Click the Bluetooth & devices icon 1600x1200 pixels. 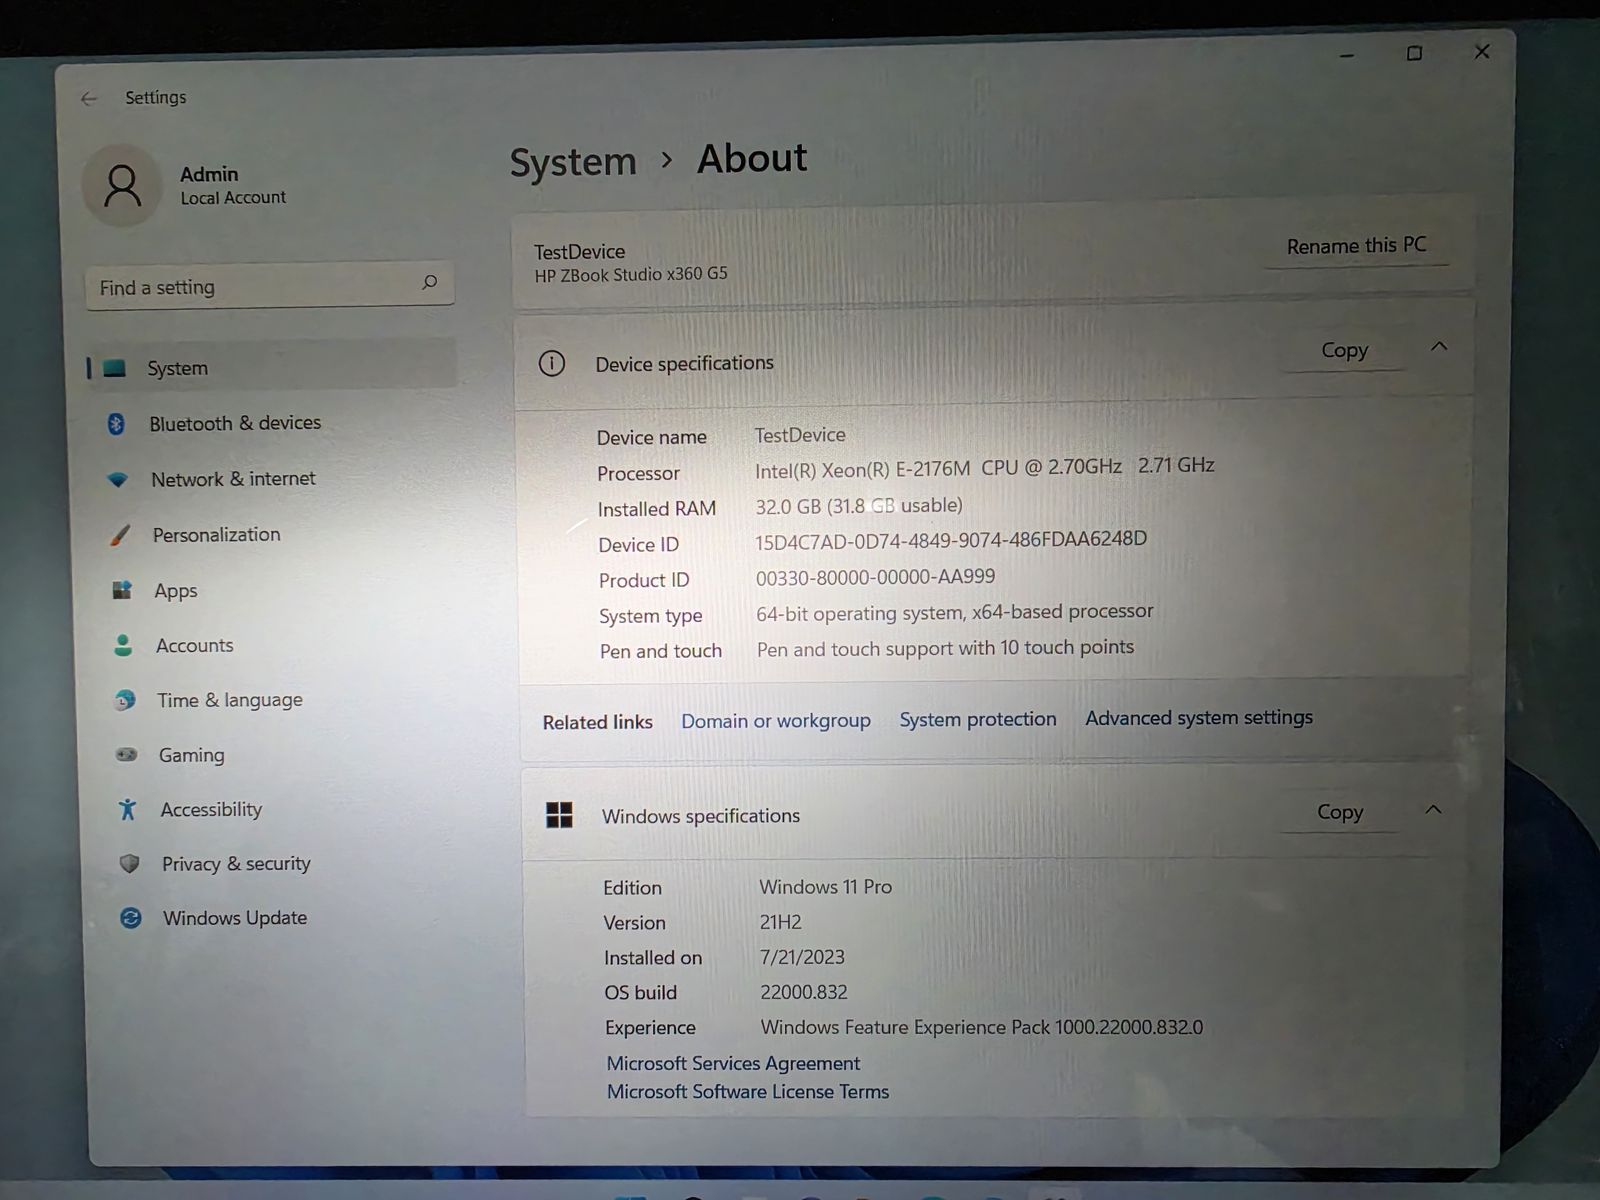coord(116,424)
